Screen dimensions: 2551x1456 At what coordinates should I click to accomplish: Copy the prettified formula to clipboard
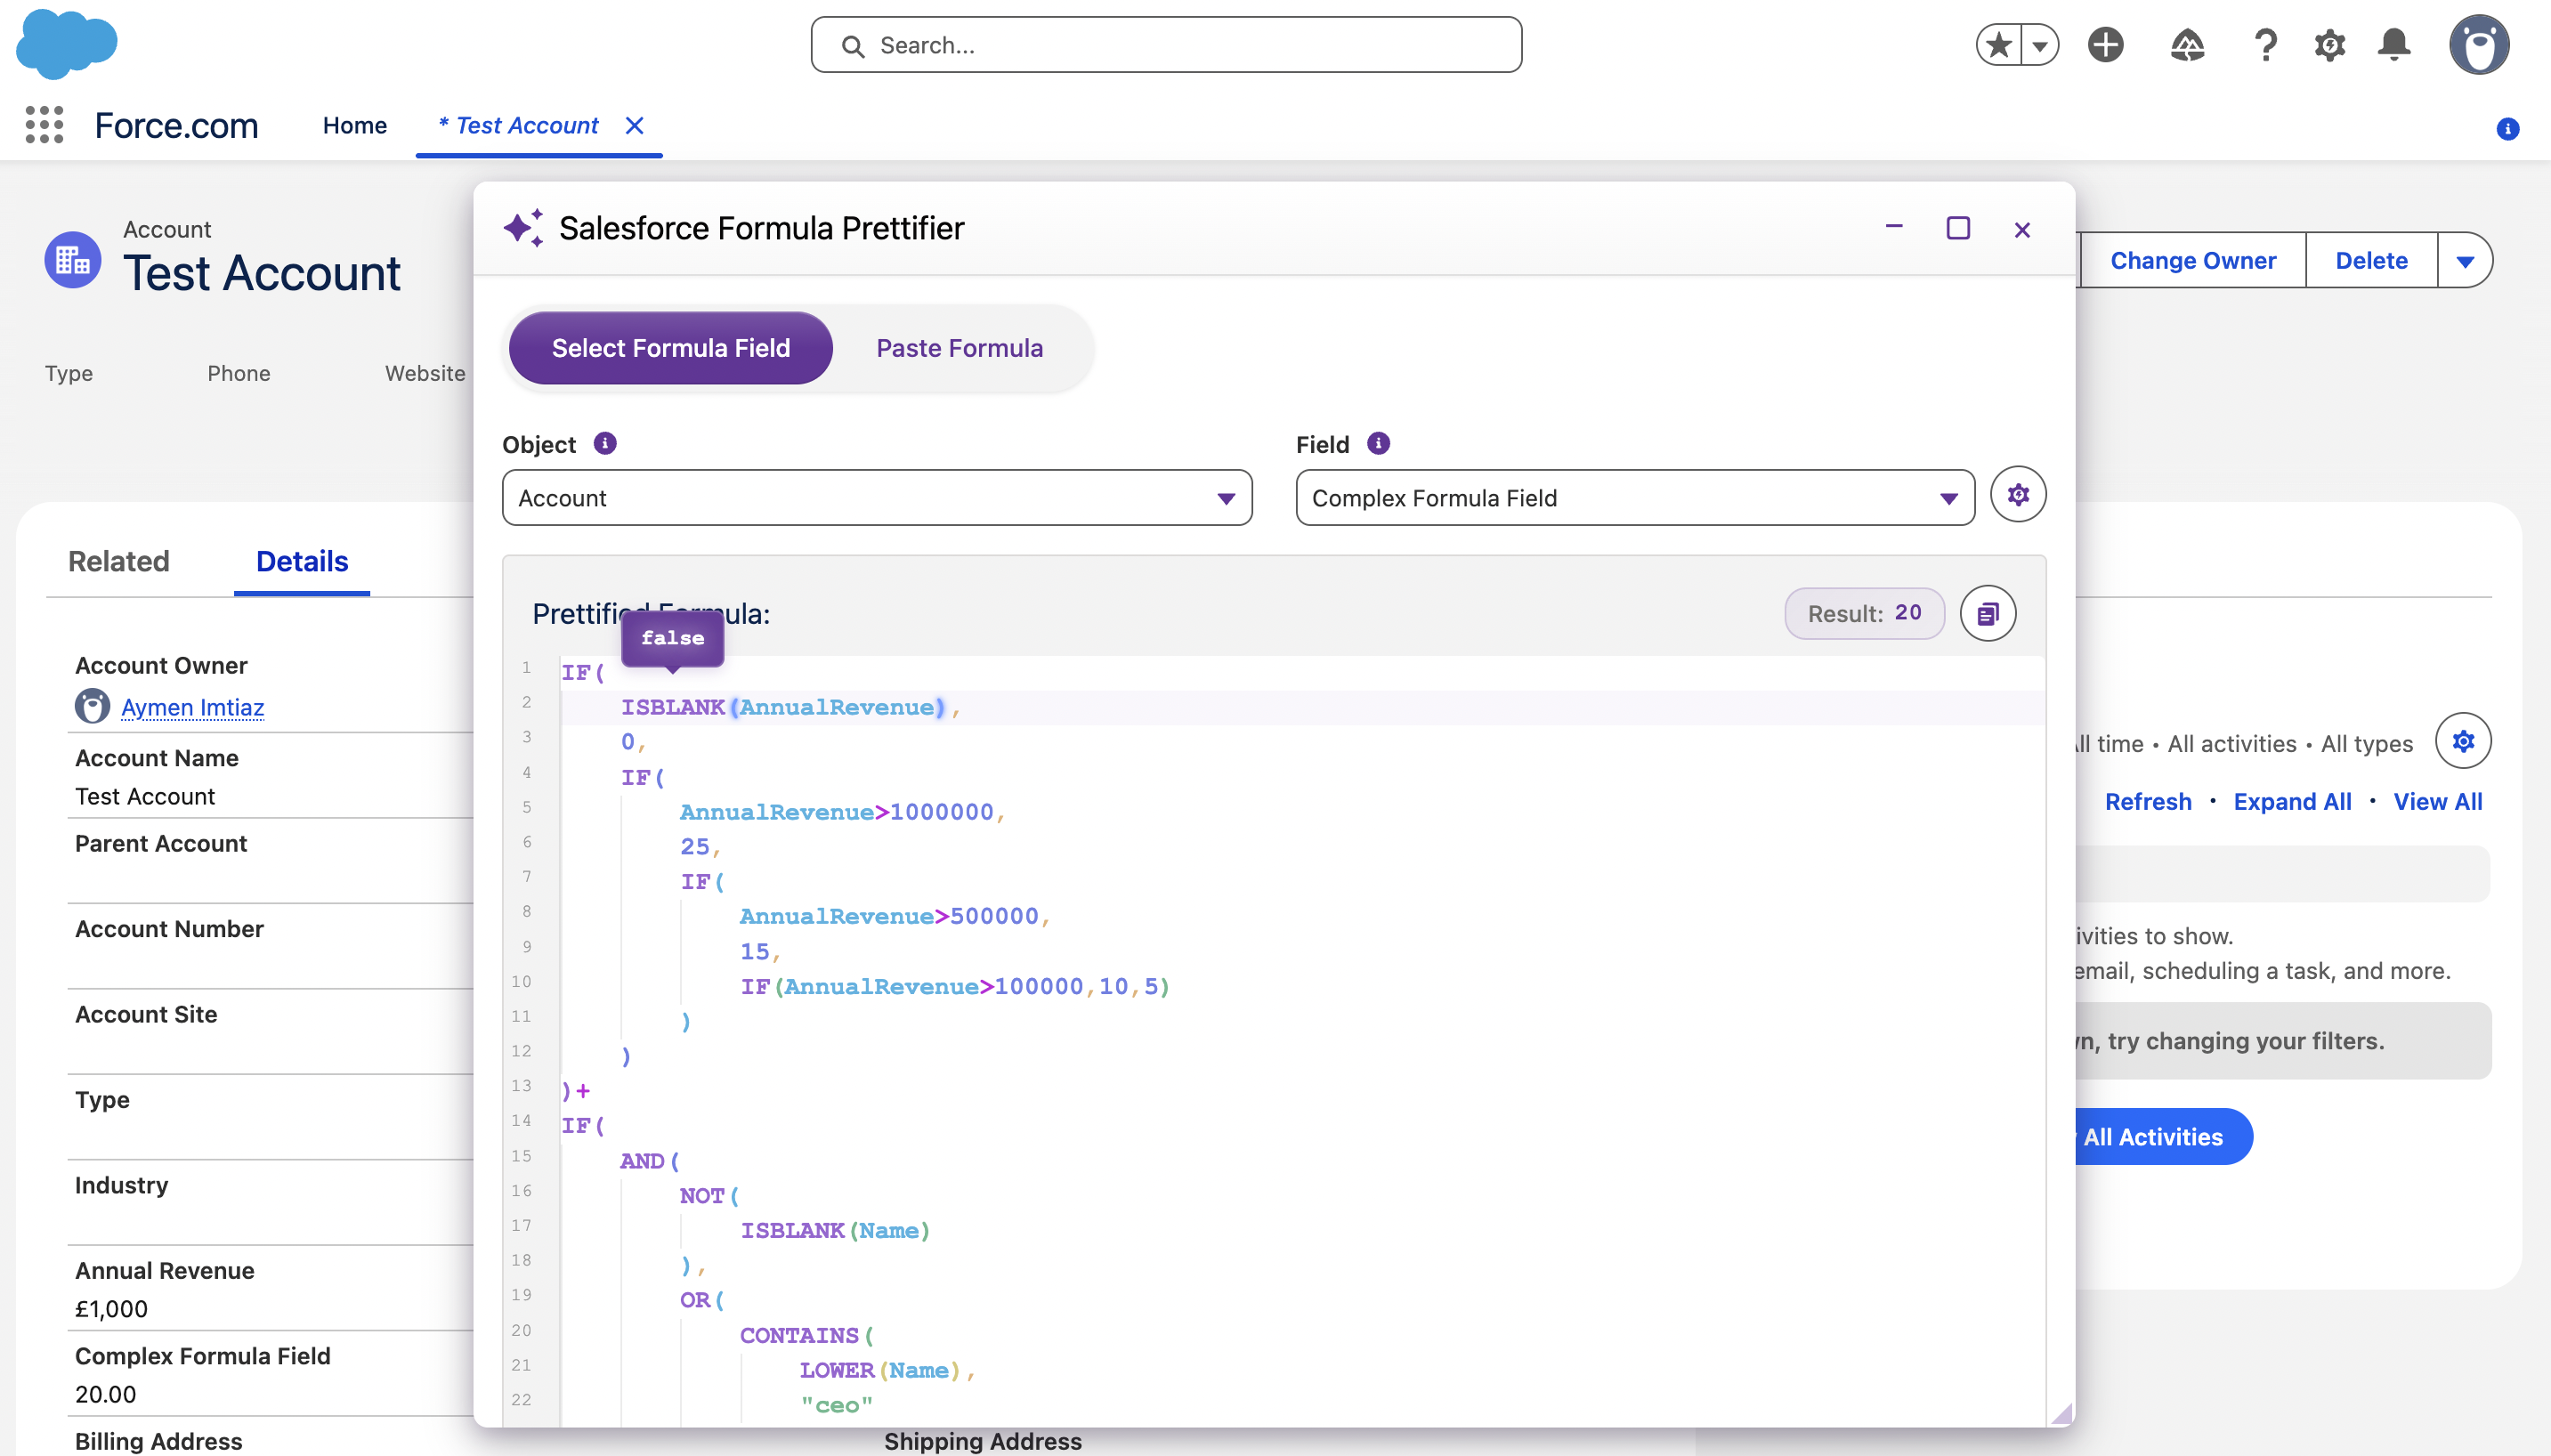(1987, 613)
